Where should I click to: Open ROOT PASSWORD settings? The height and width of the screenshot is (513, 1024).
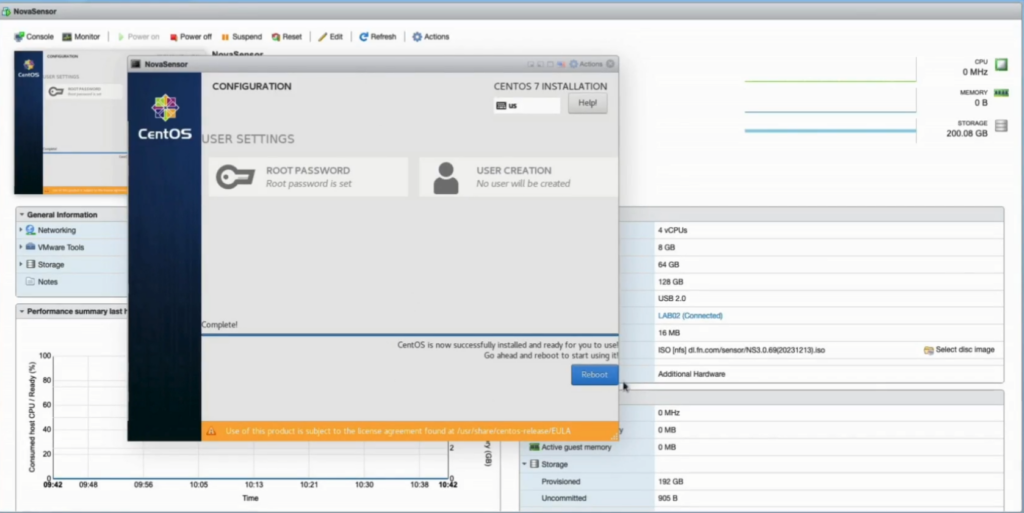[308, 177]
